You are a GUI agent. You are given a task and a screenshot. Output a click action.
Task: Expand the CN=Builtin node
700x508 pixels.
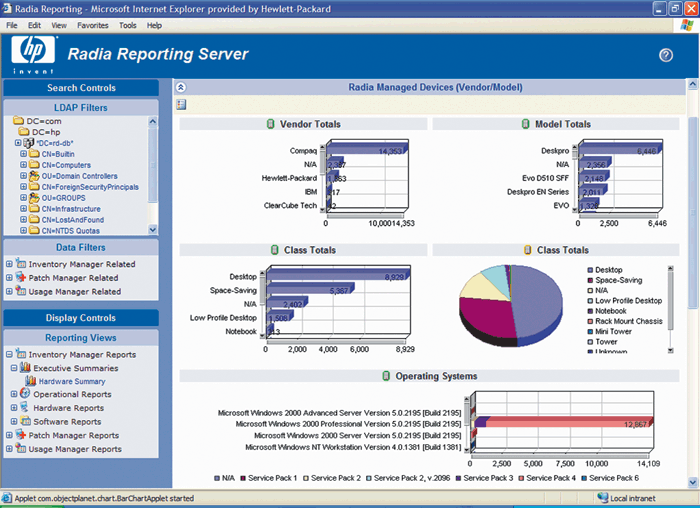point(23,154)
